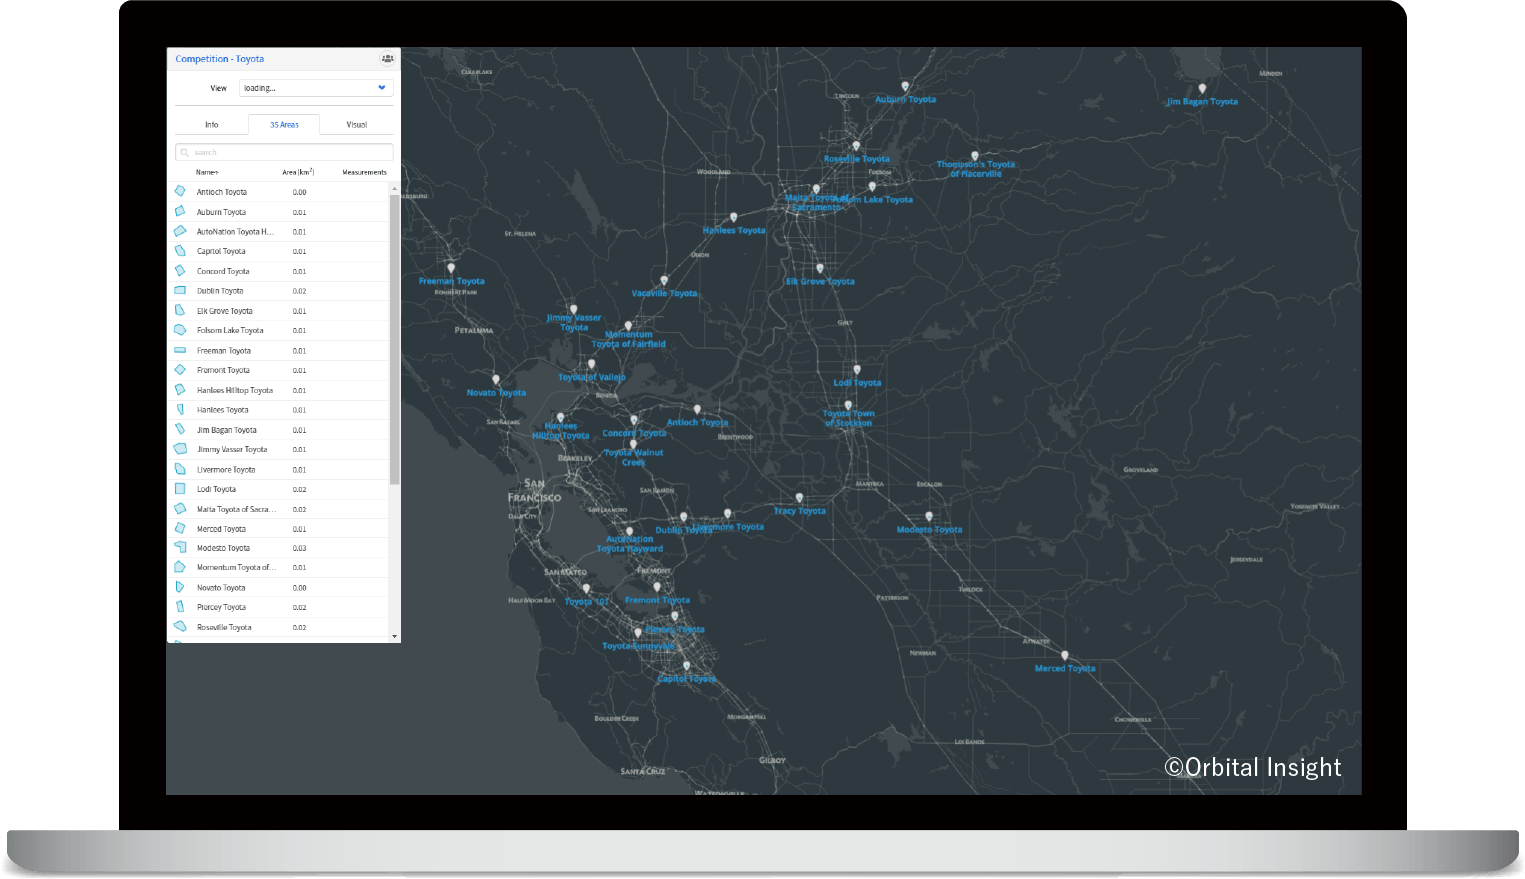Select 'Maita Toyota of Sacra...' list entry
Viewport: 1525px width, 879px height.
[236, 509]
